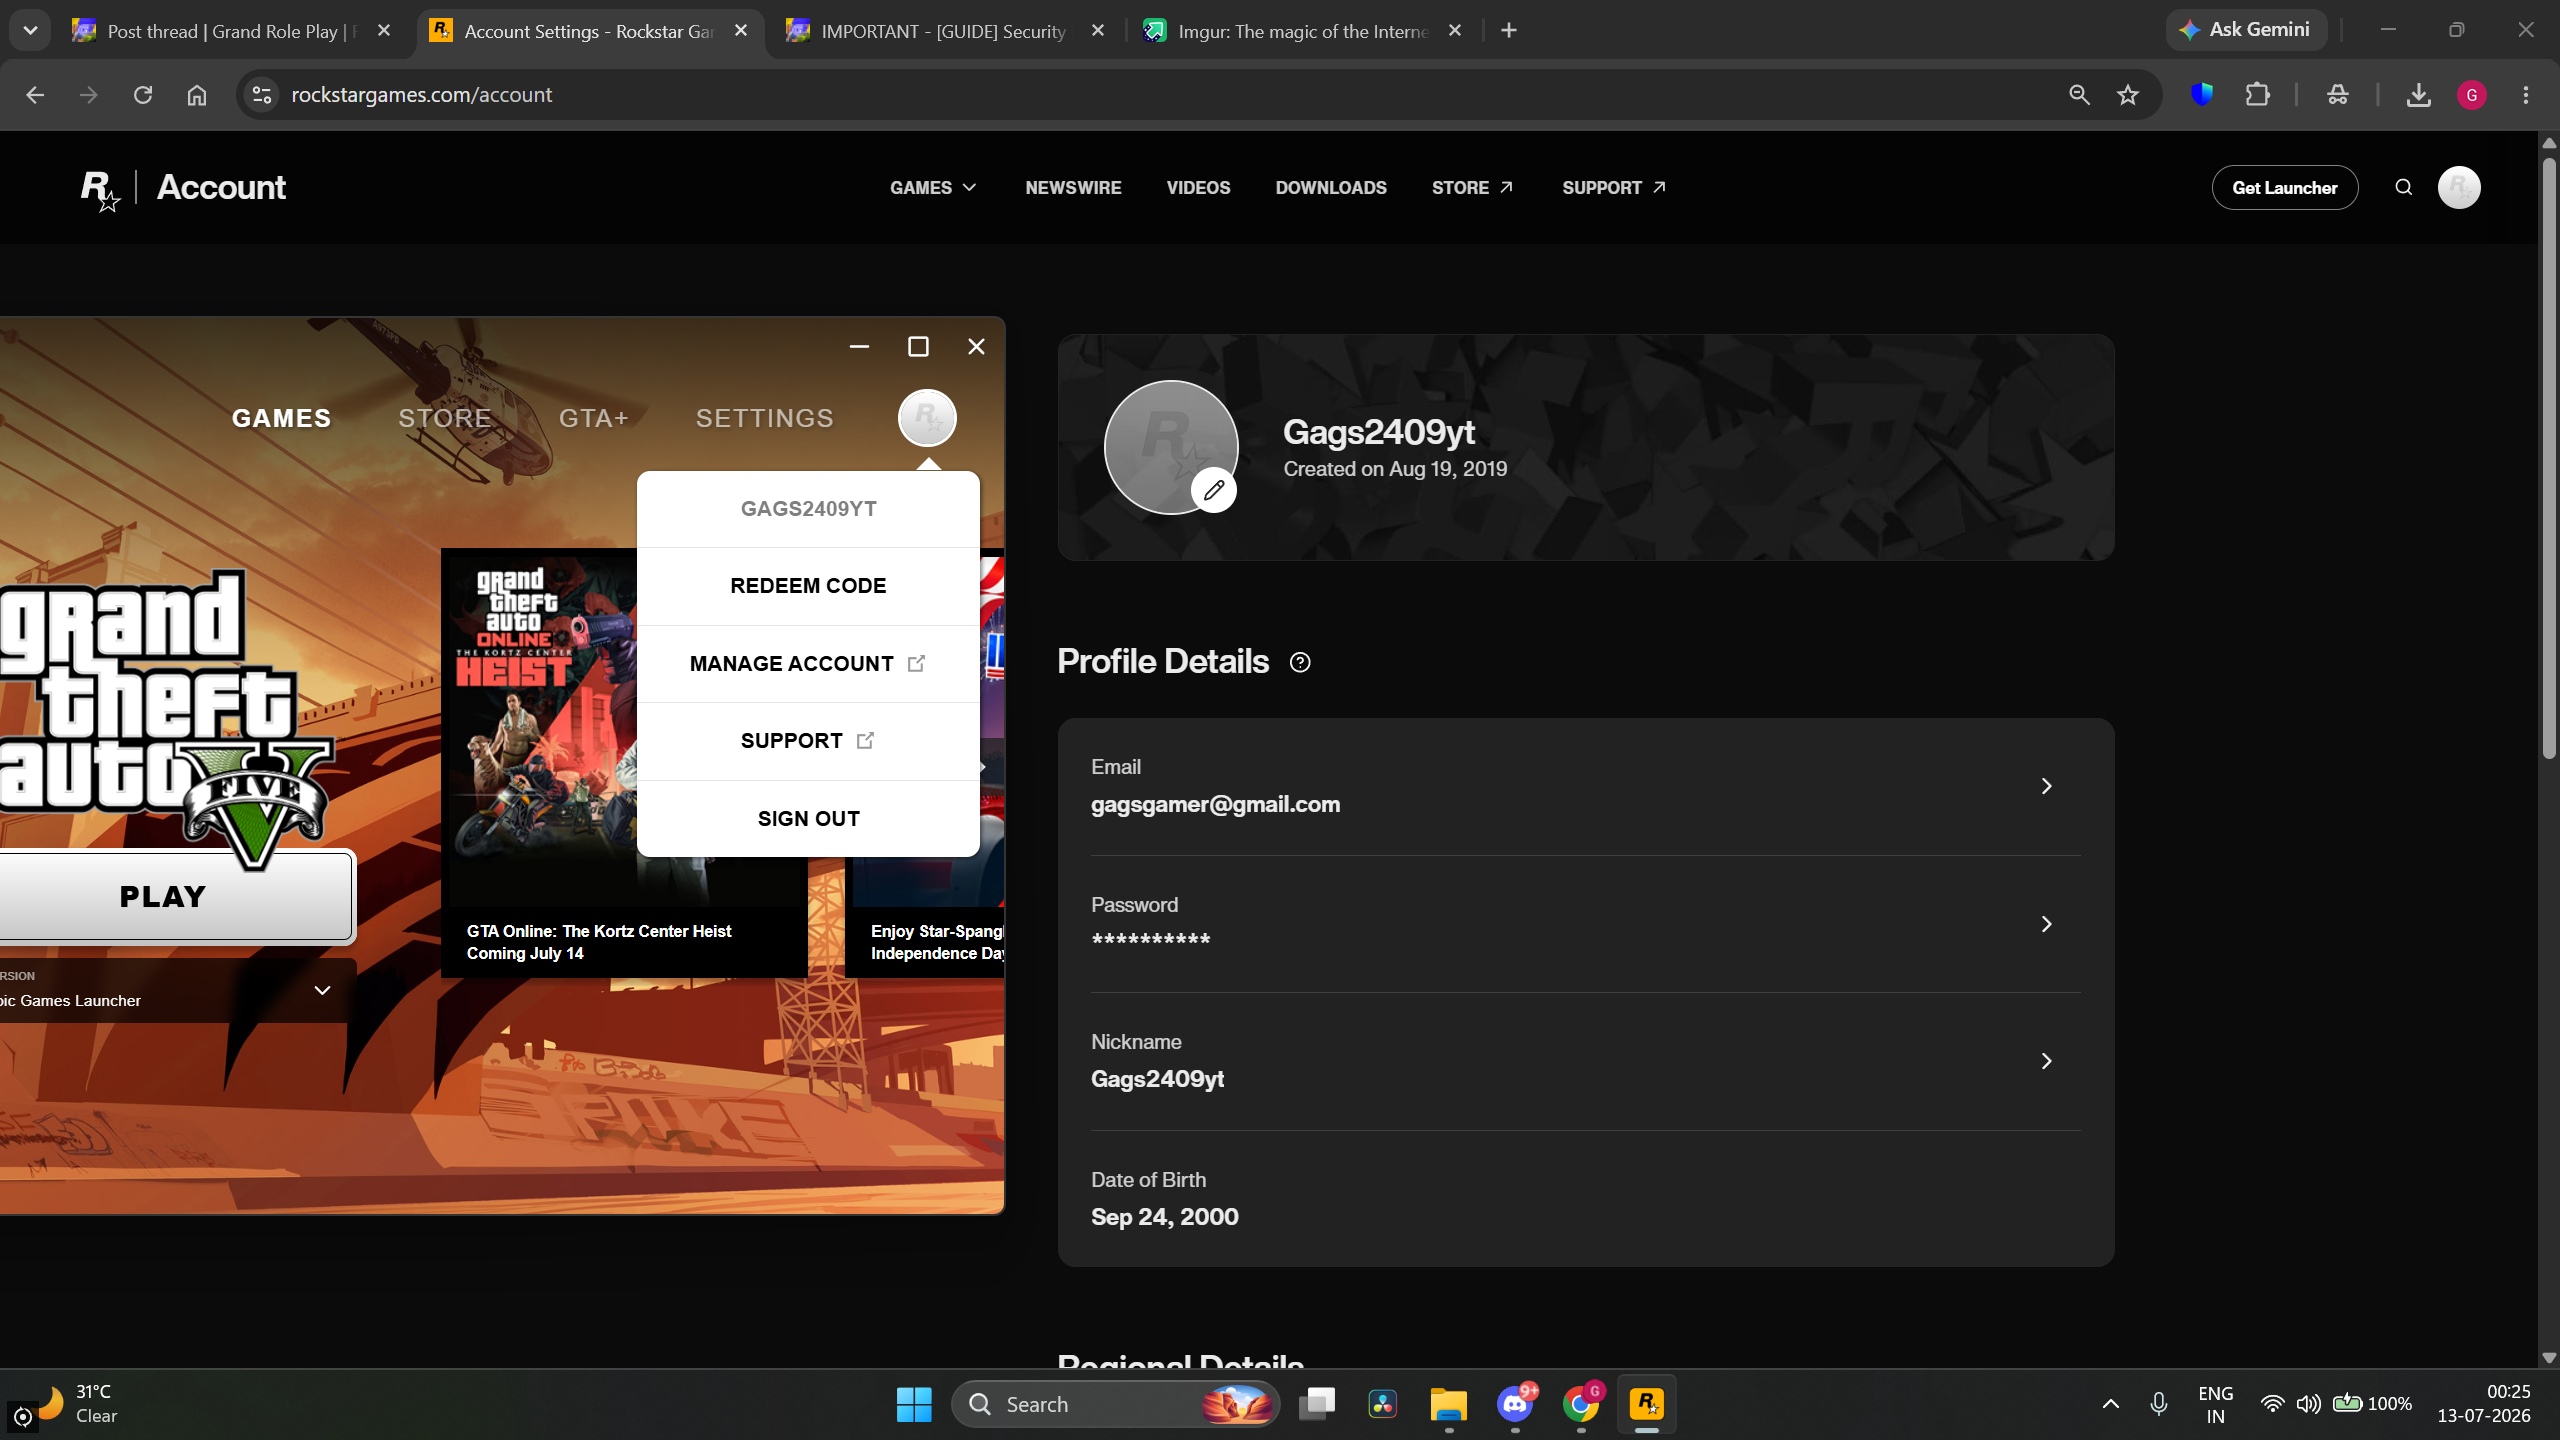Switch to IMPORTANT GUIDE Security tab

point(944,31)
